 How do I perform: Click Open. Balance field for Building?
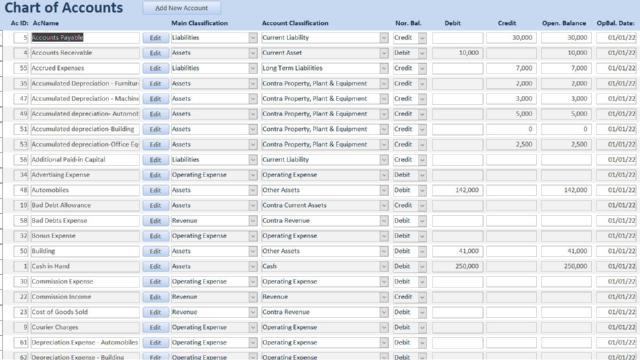[x=566, y=251]
